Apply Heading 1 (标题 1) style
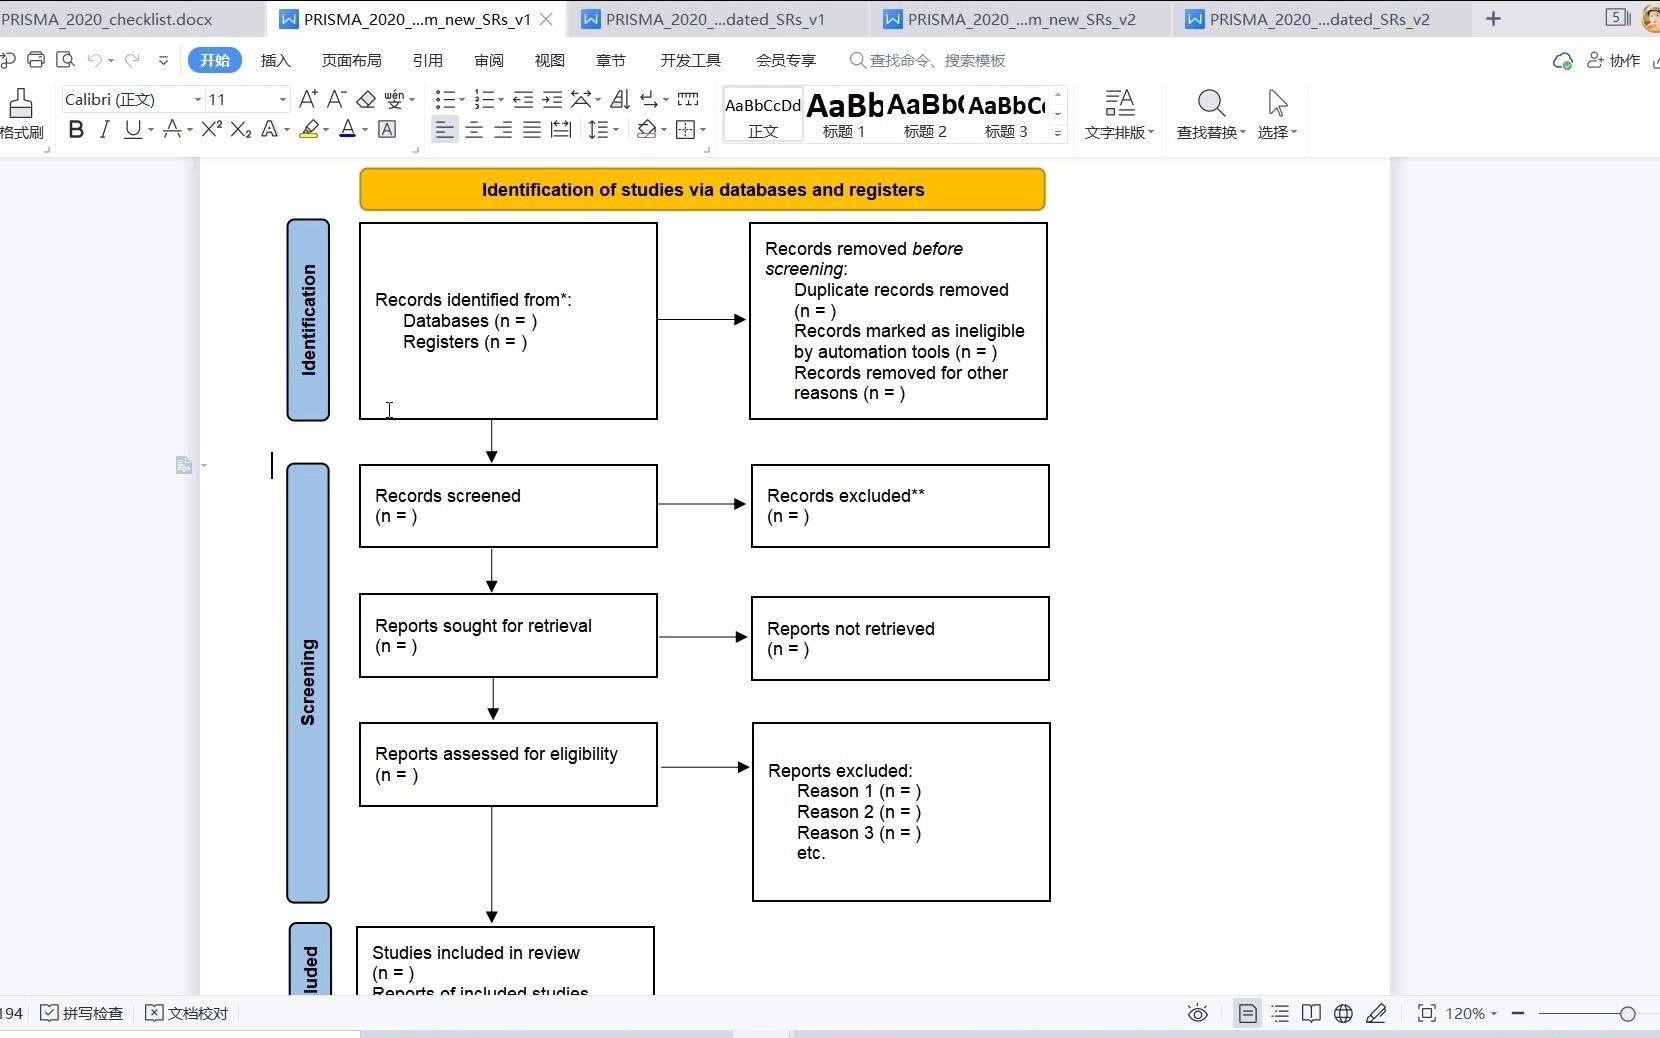The height and width of the screenshot is (1038, 1660). pyautogui.click(x=844, y=114)
